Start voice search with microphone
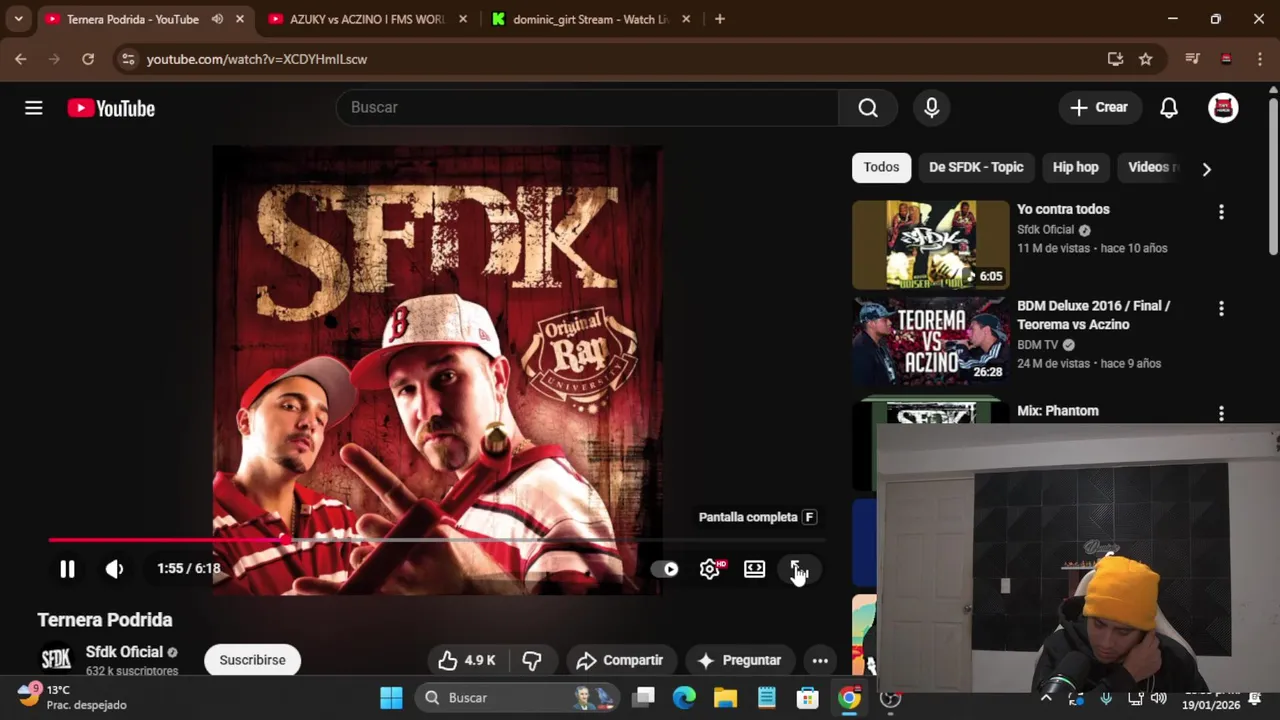 point(932,107)
